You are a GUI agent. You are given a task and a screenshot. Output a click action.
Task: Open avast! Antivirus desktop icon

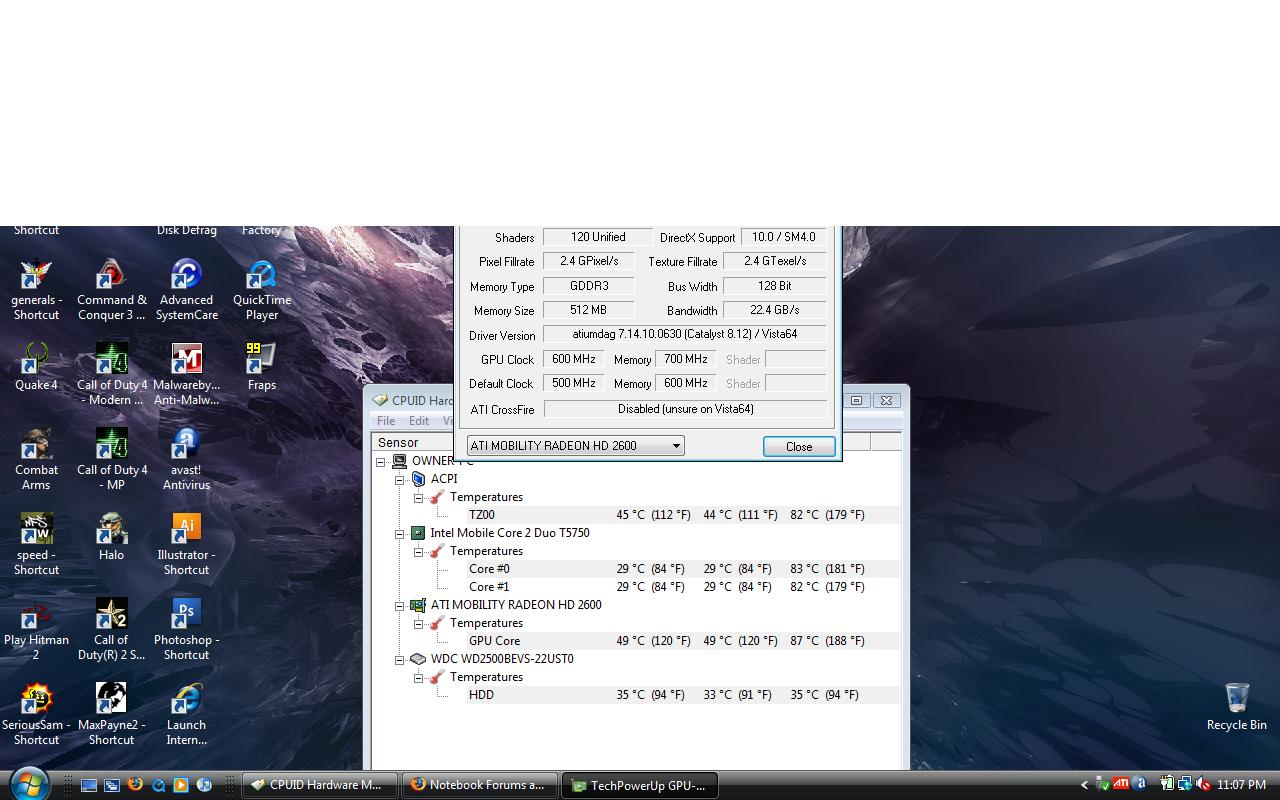[186, 459]
